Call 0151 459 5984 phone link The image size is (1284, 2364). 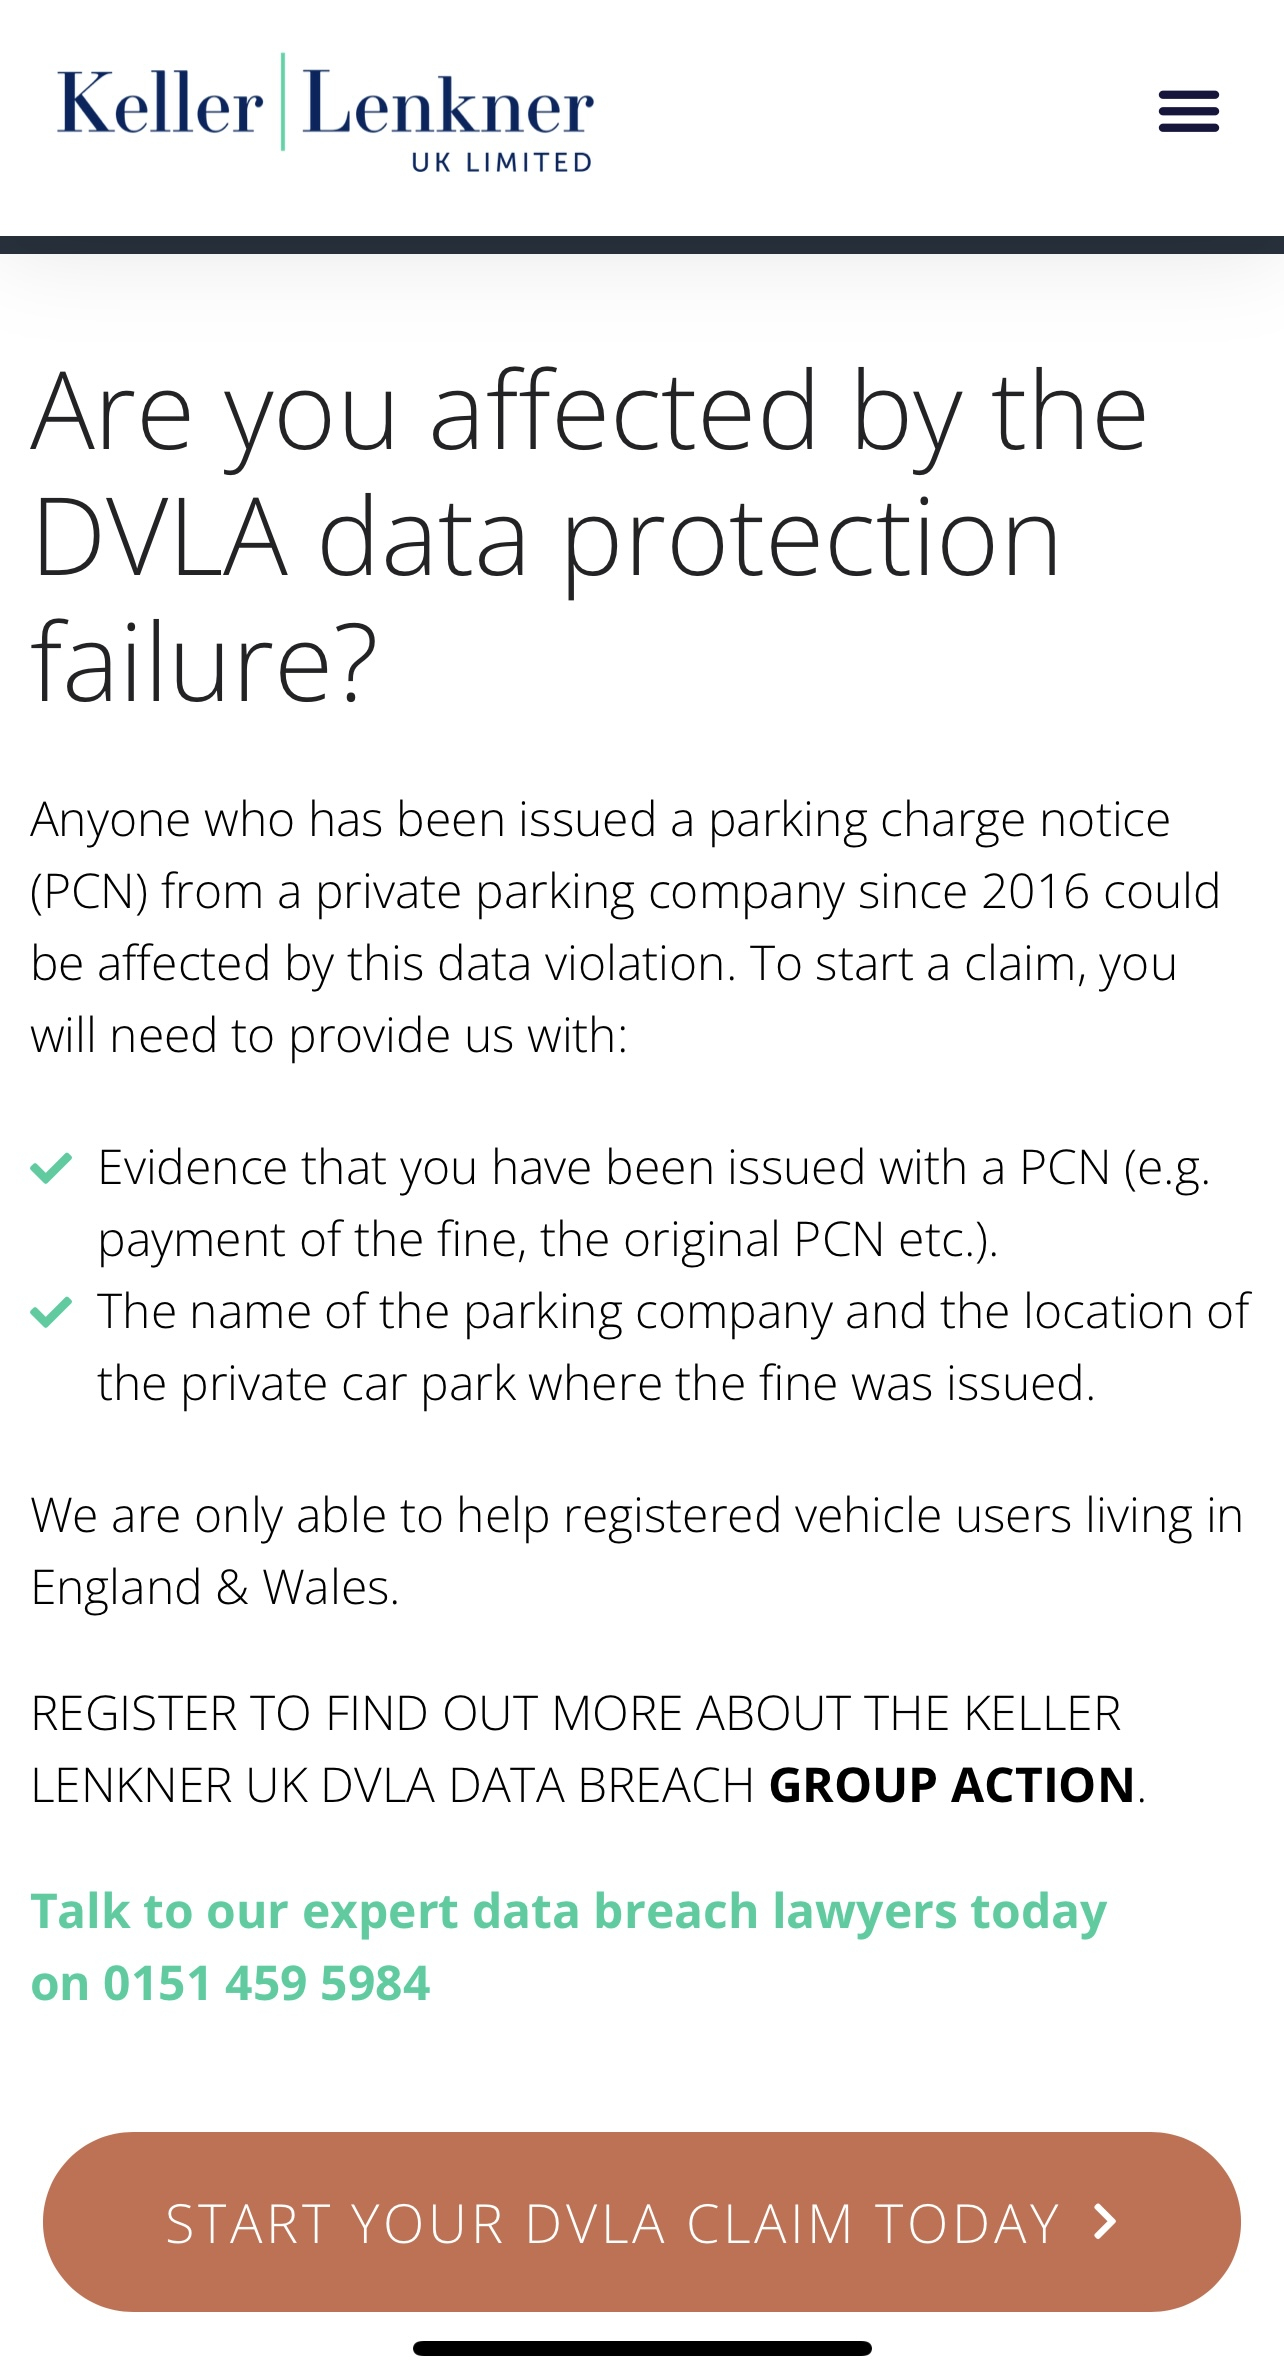(266, 1983)
